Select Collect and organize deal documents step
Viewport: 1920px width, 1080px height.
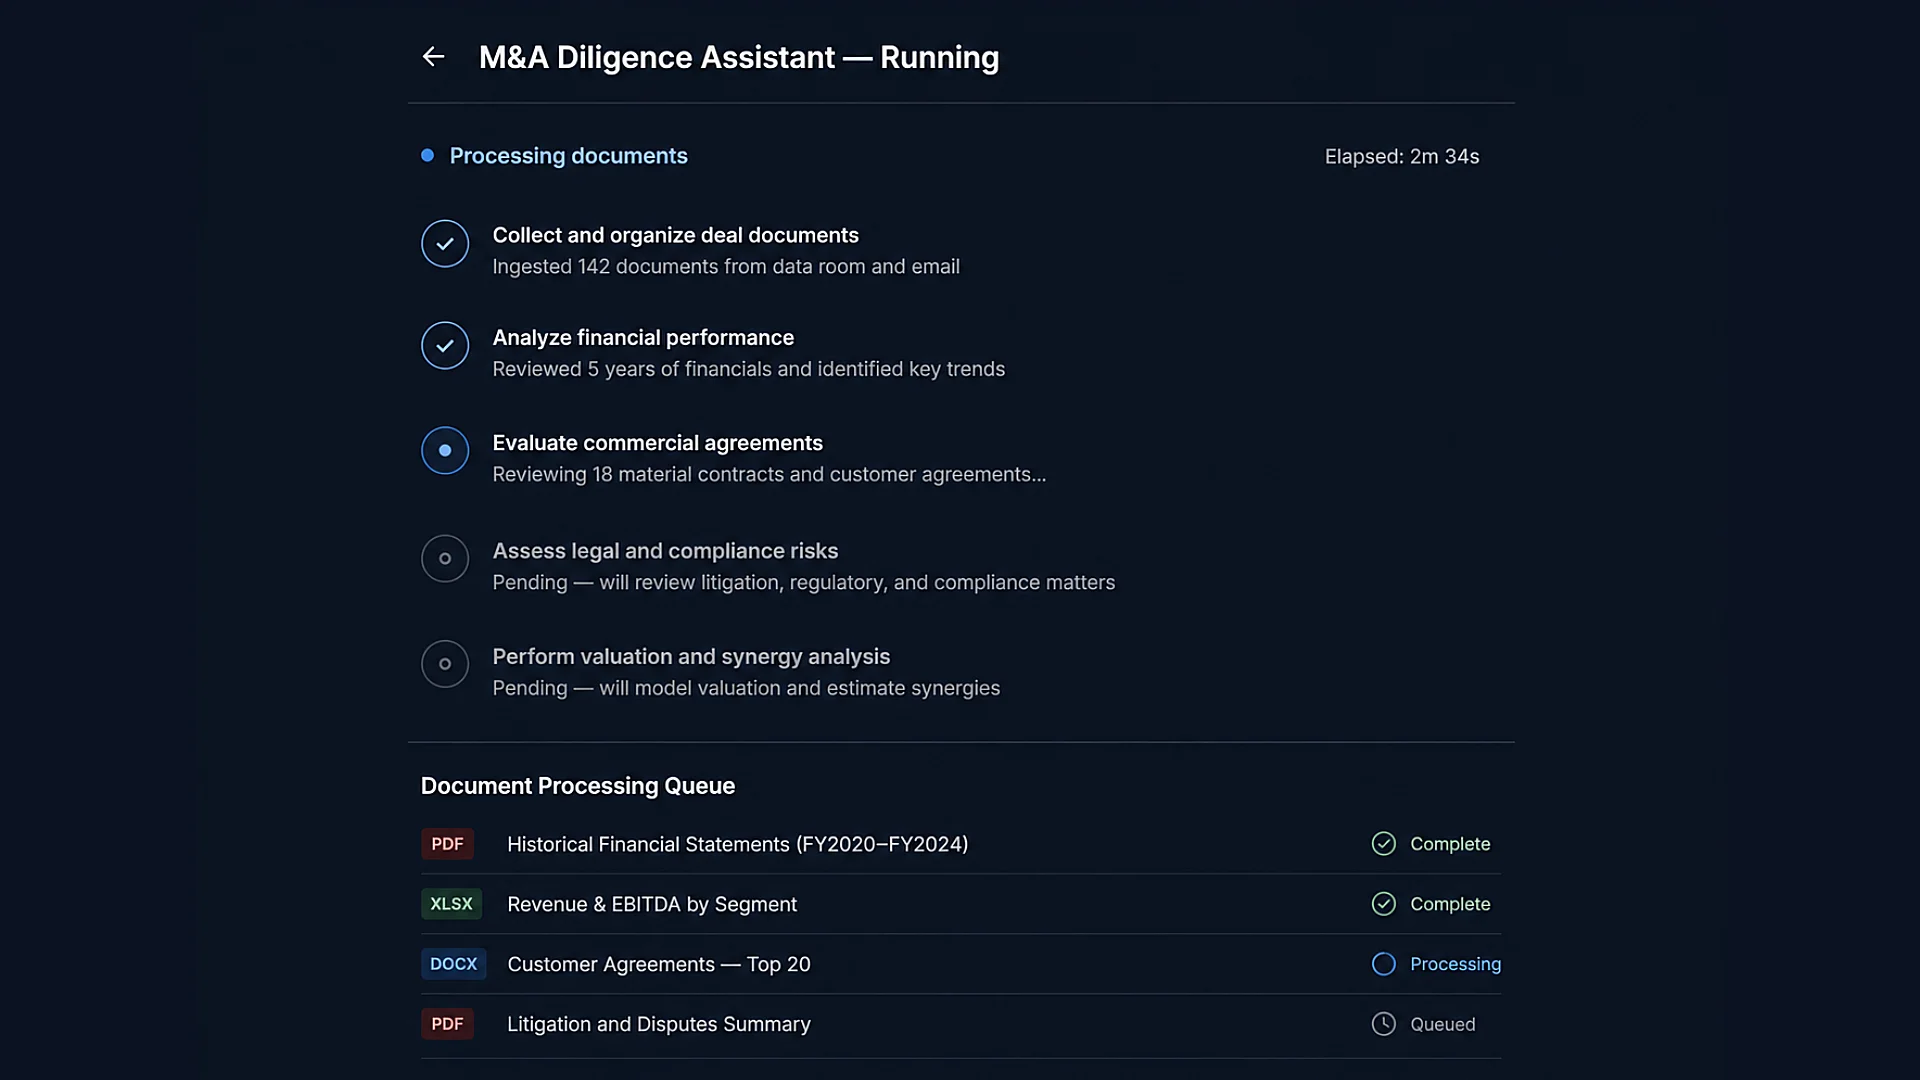click(675, 235)
